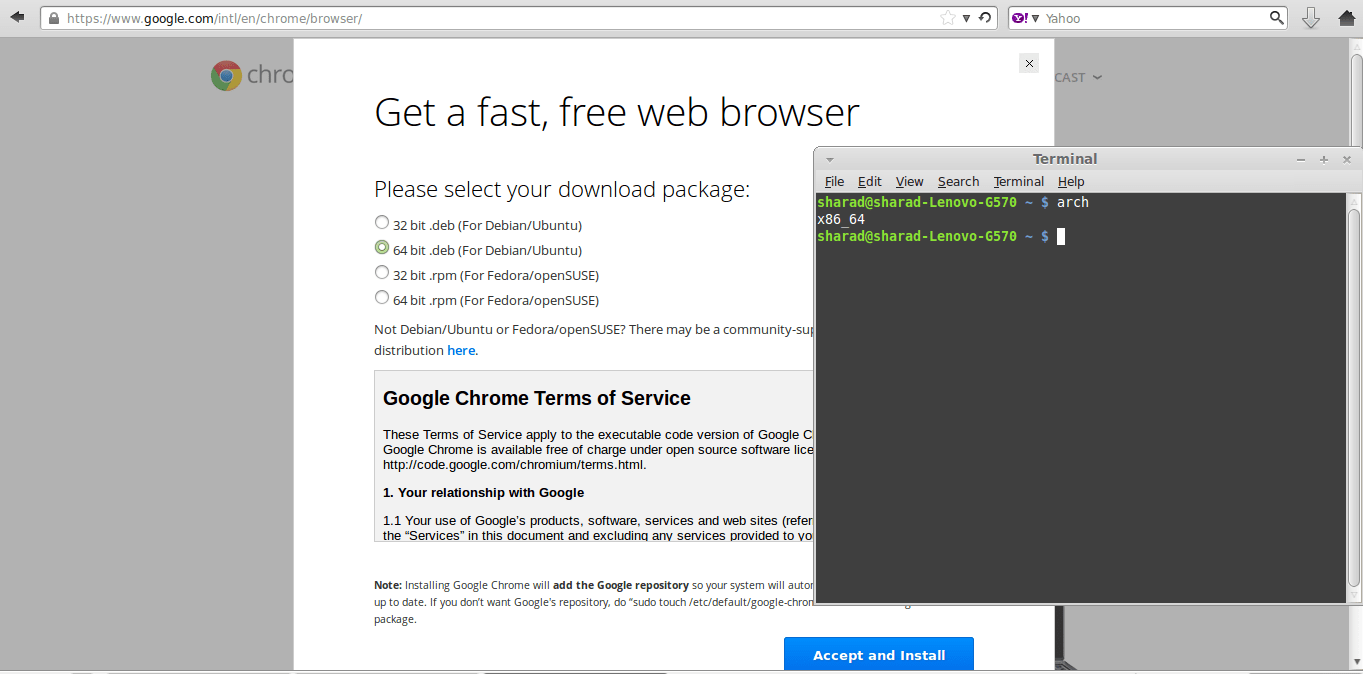The height and width of the screenshot is (674, 1363).
Task: Go to the browser home page icon
Action: click(1346, 17)
